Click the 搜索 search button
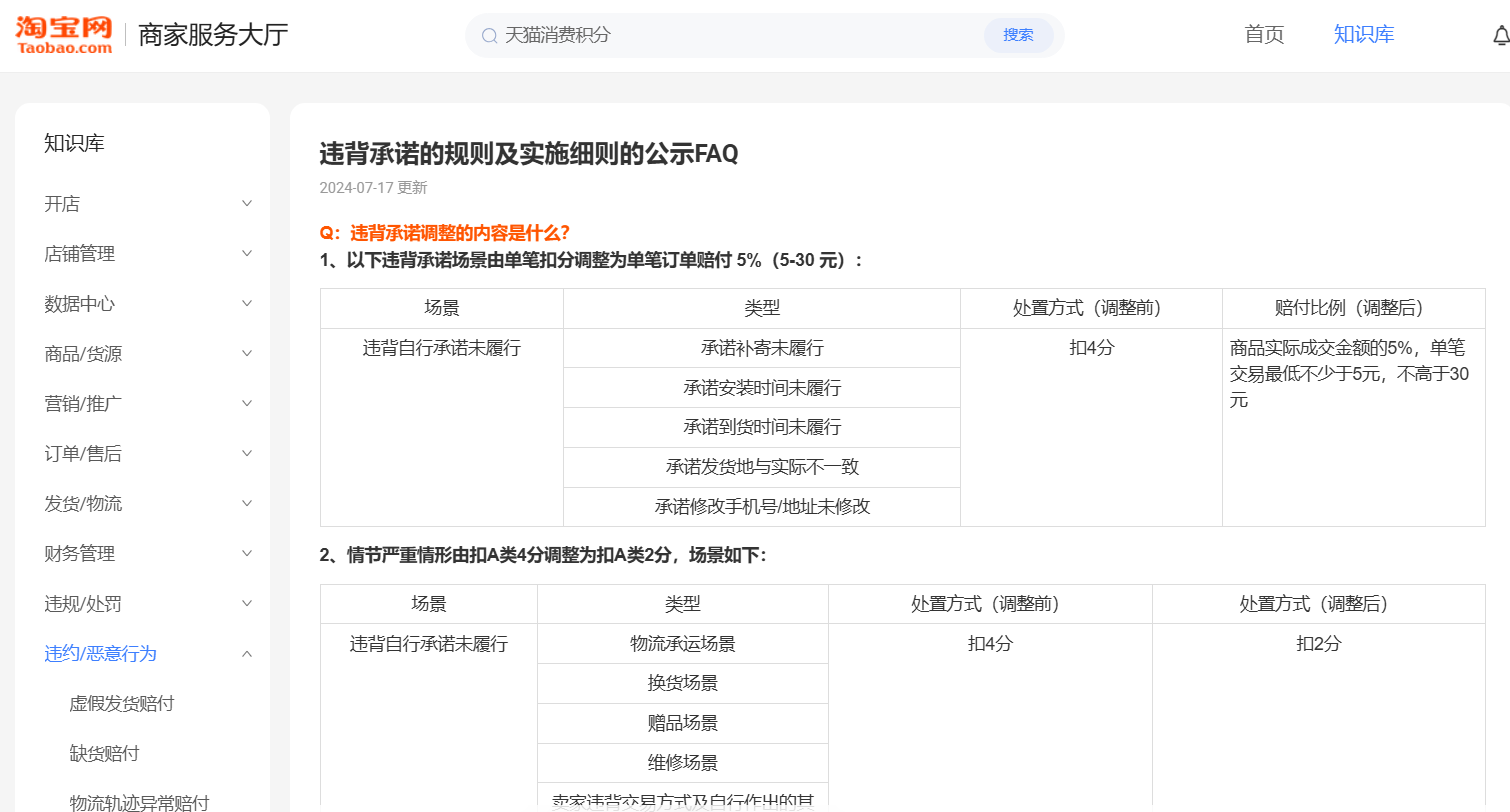1510x812 pixels. (x=1018, y=35)
